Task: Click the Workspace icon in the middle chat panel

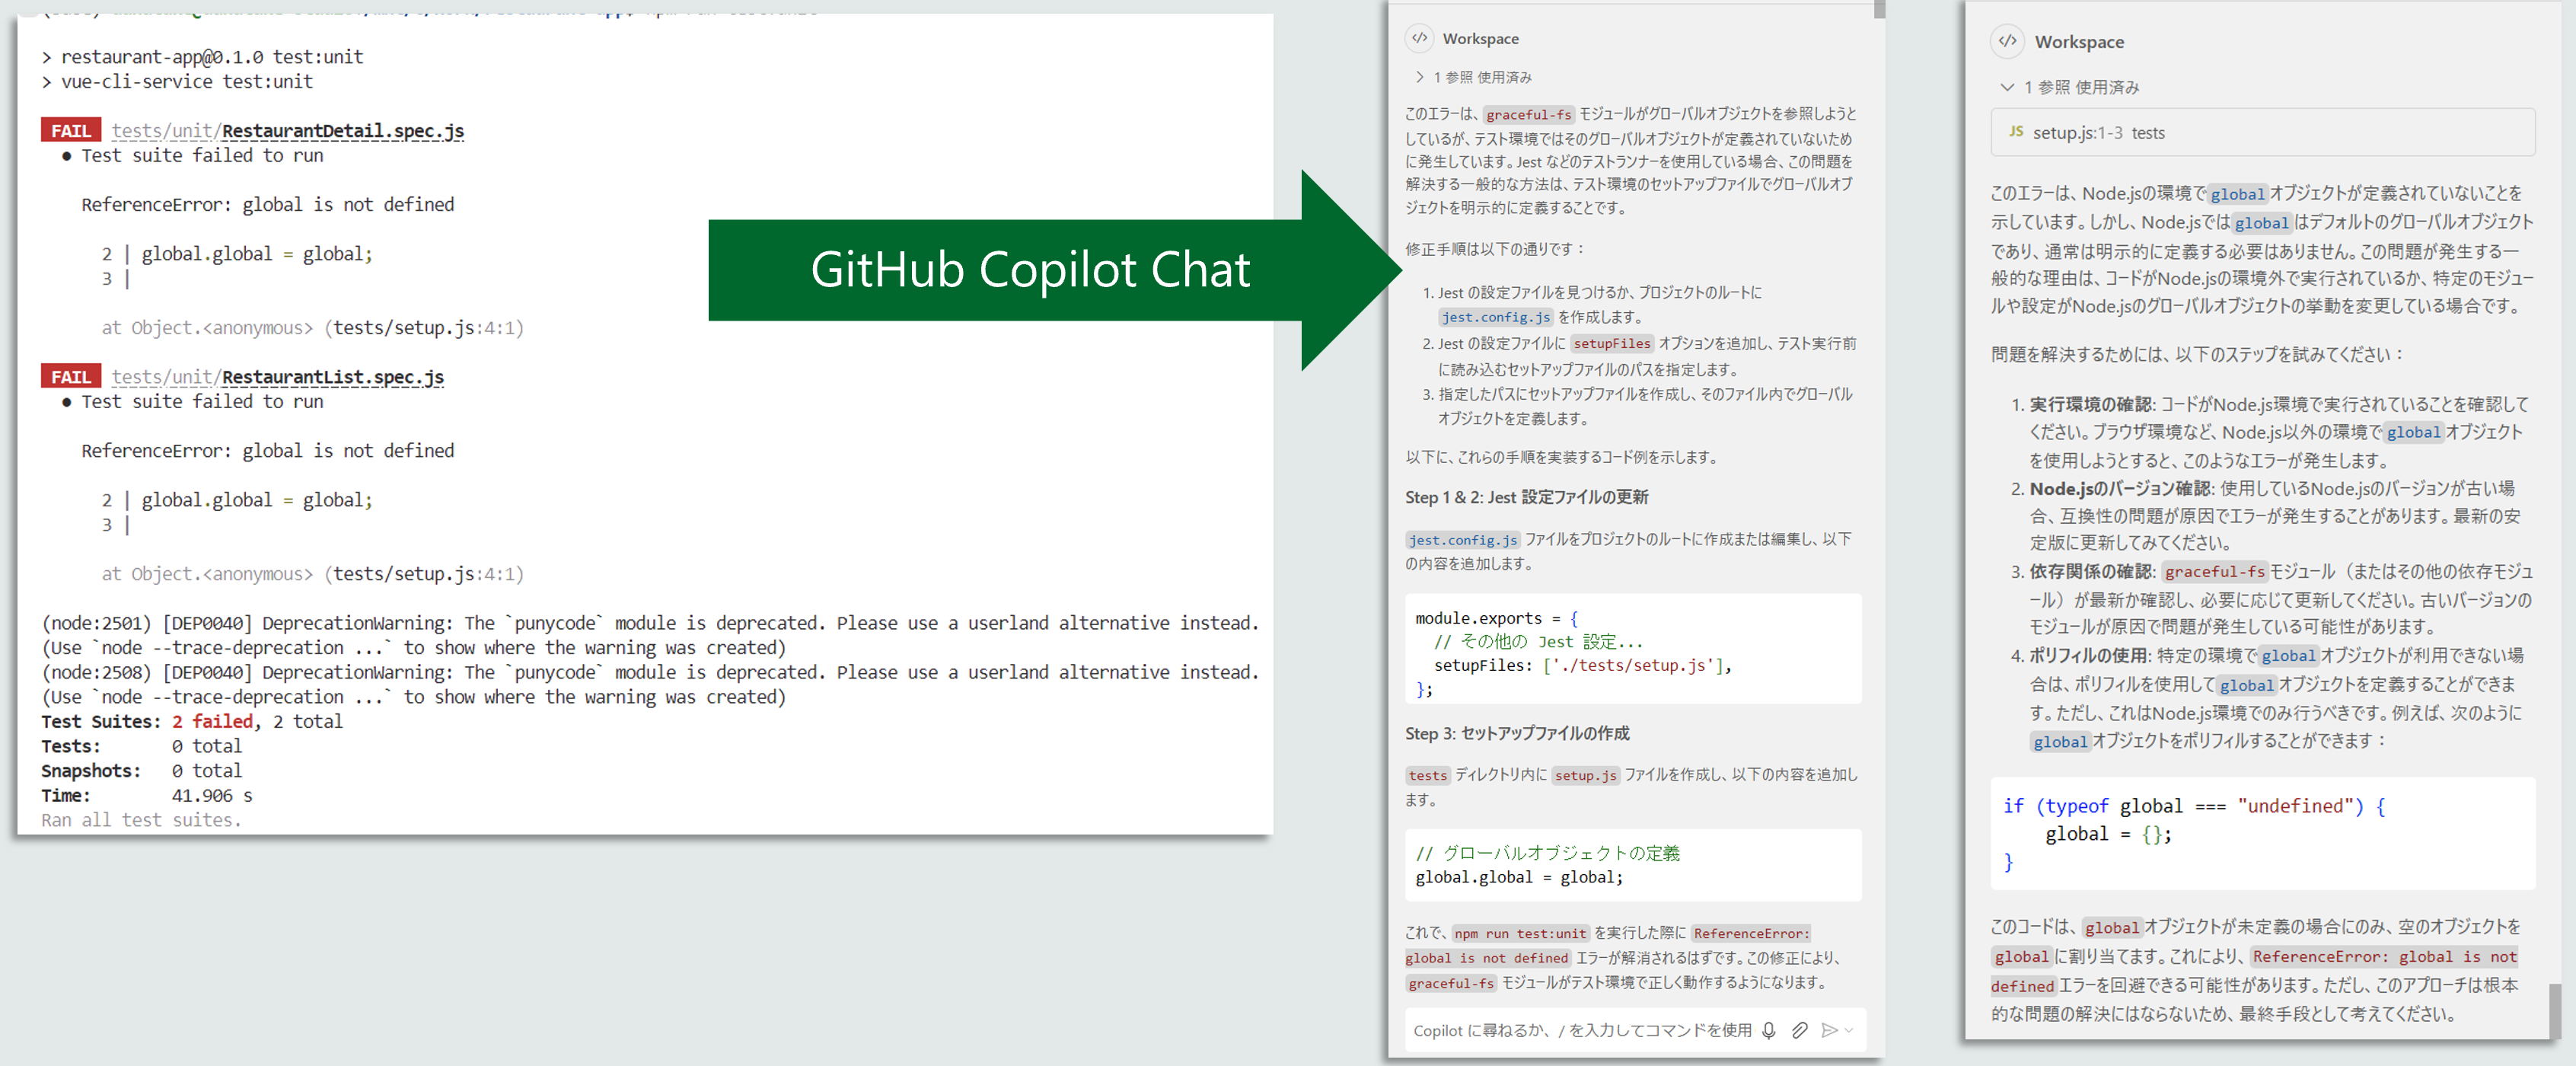Action: [1419, 38]
